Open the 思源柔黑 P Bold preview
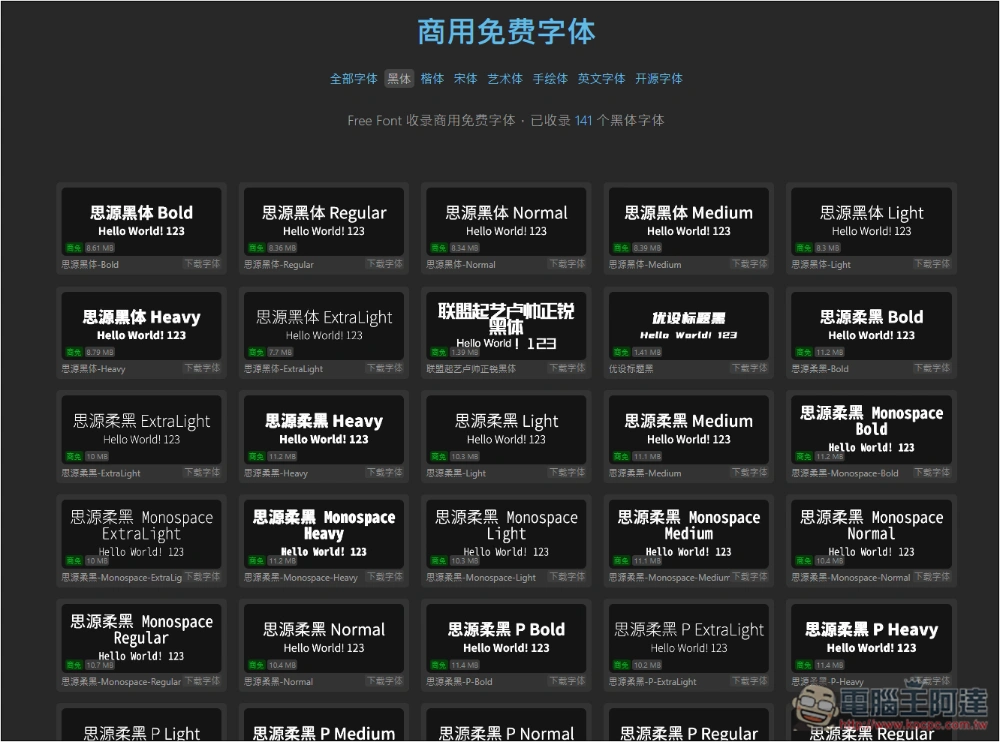 [506, 638]
